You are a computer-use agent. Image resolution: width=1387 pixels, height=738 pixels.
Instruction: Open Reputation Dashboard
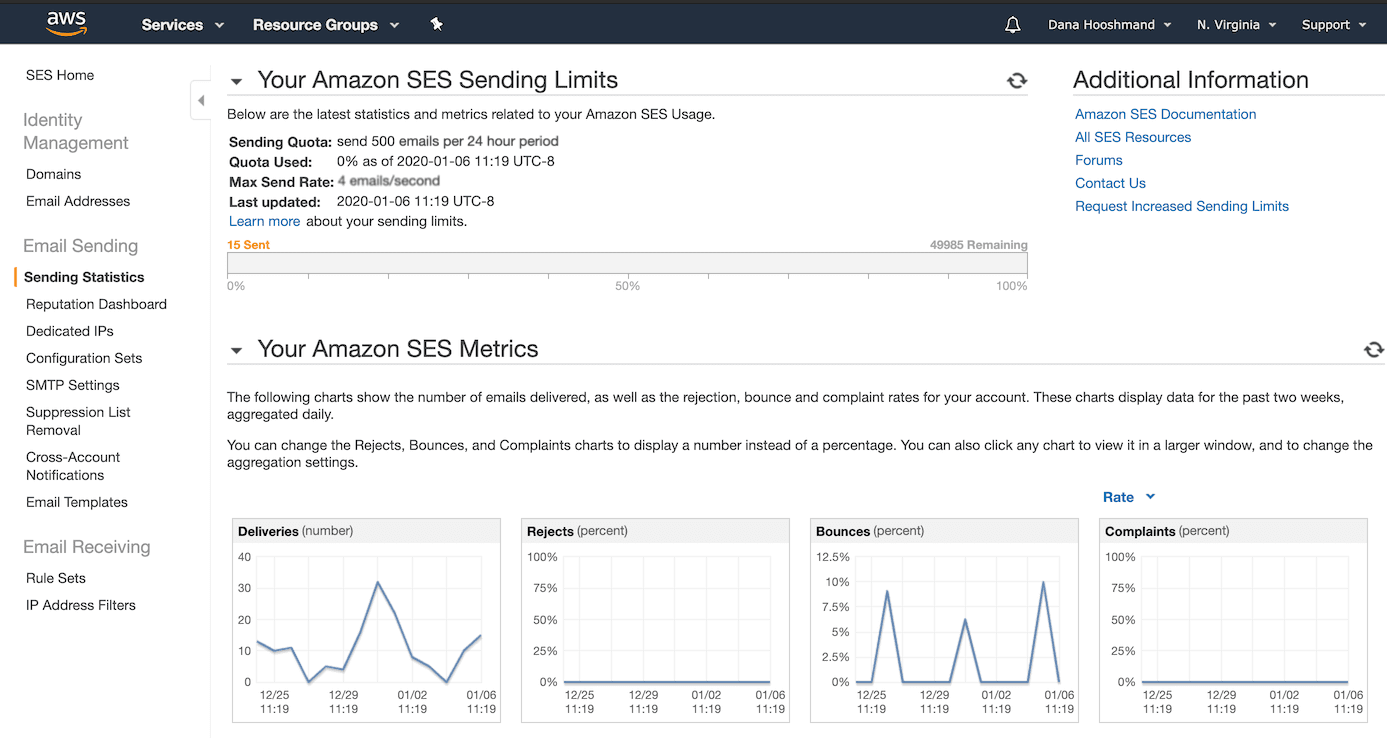point(96,304)
